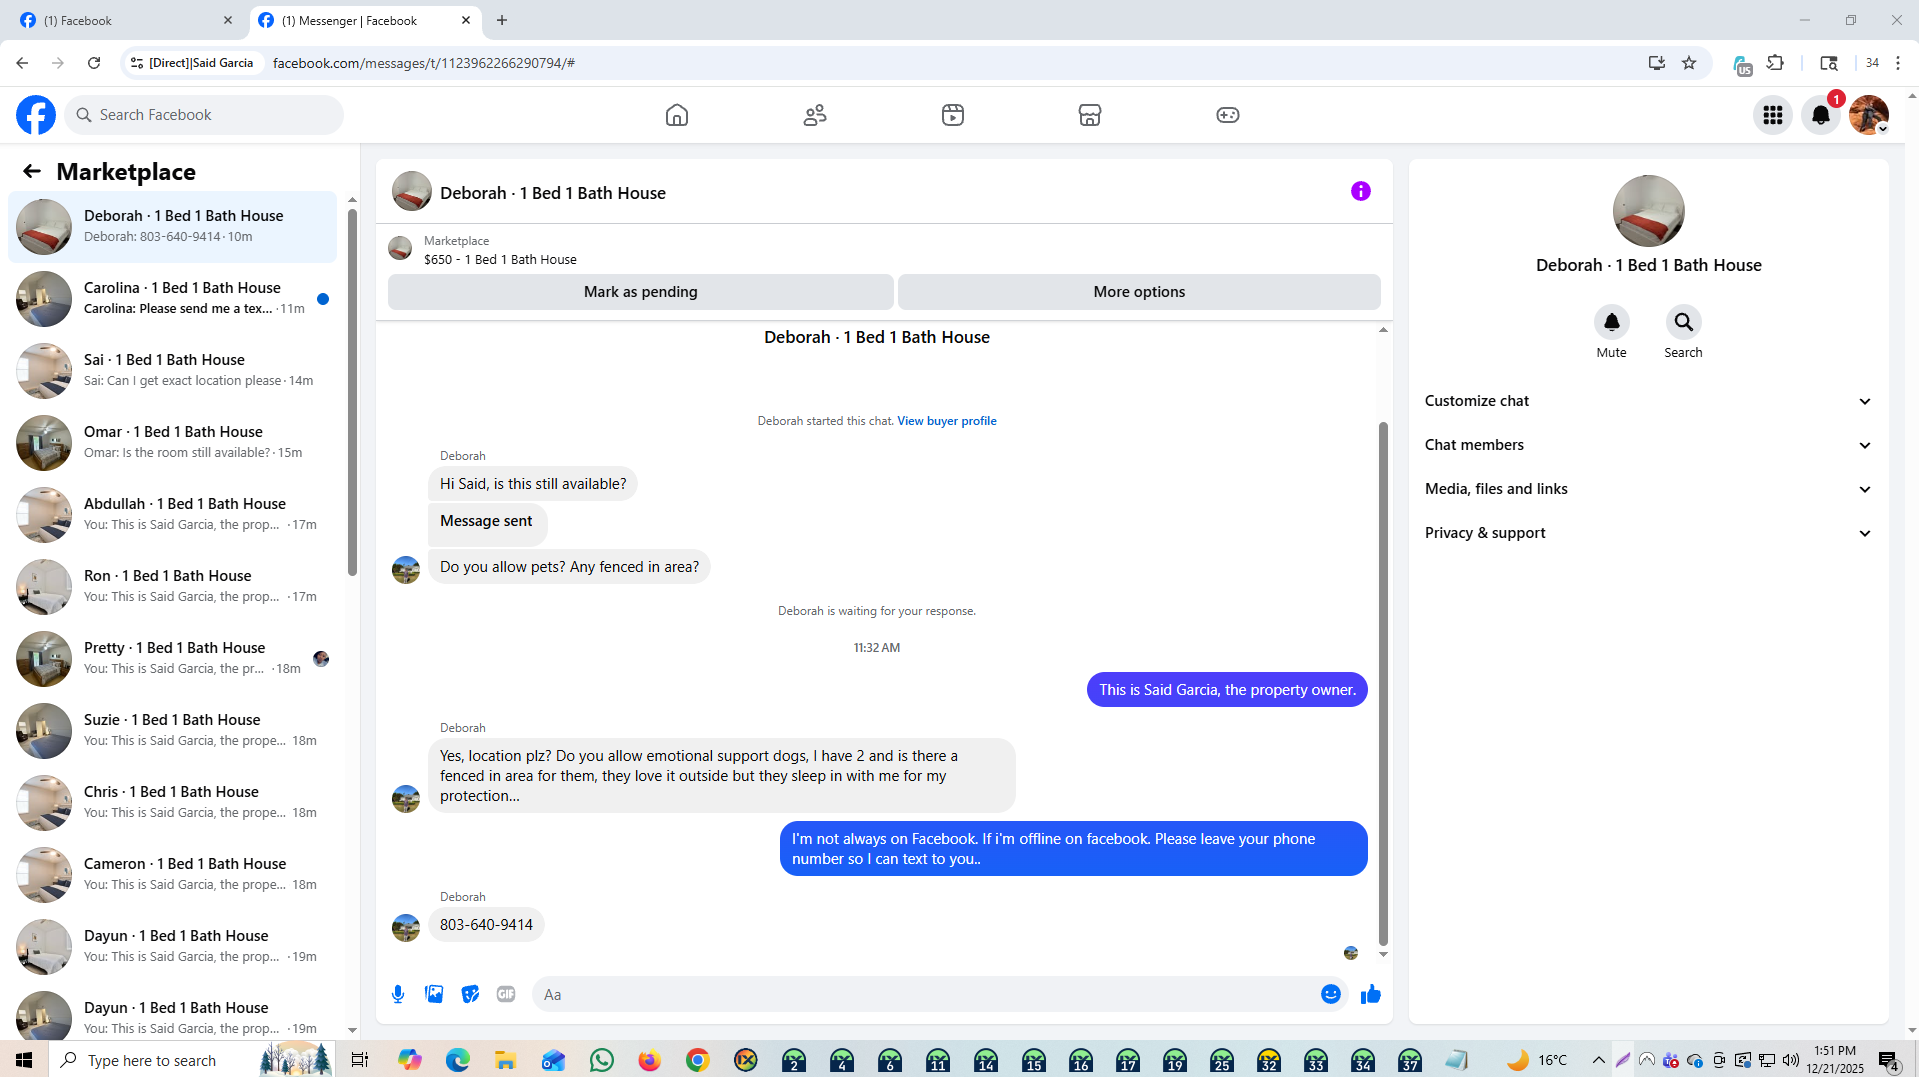Click the $650 - 1 Bed 1 Bath House listing
The image size is (1919, 1077).
[x=500, y=259]
